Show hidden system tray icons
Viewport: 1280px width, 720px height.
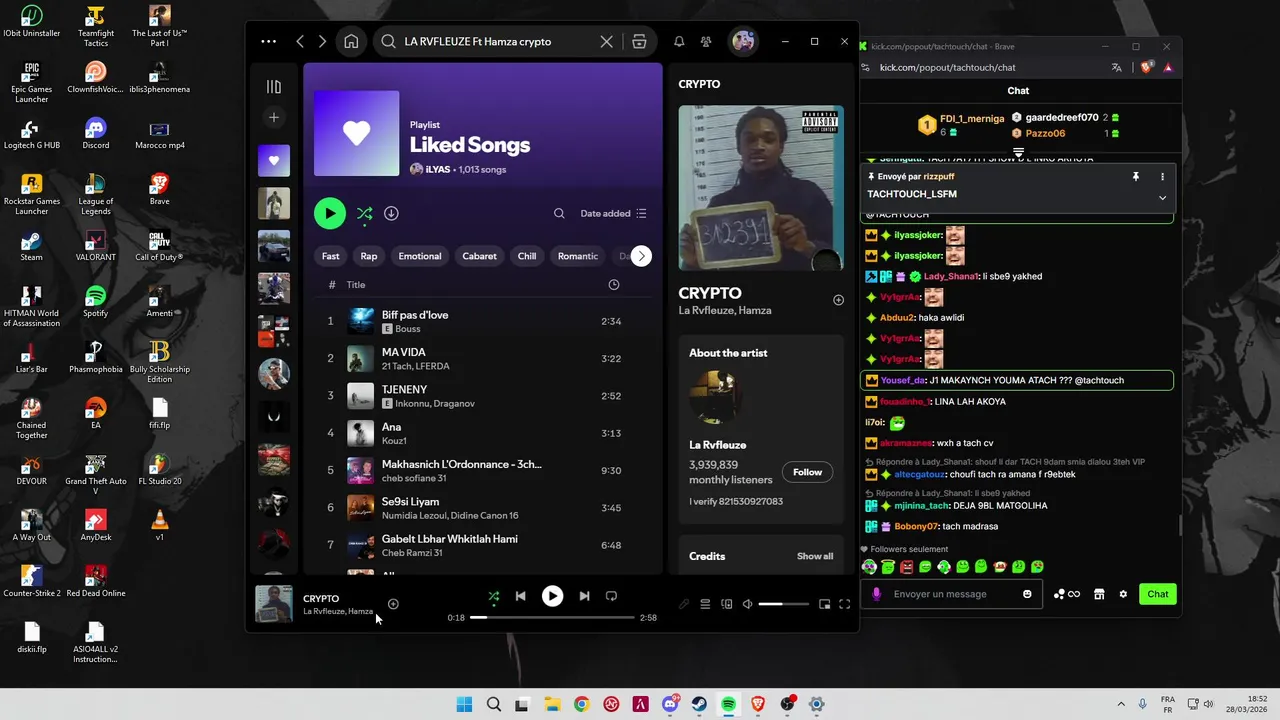point(1121,704)
